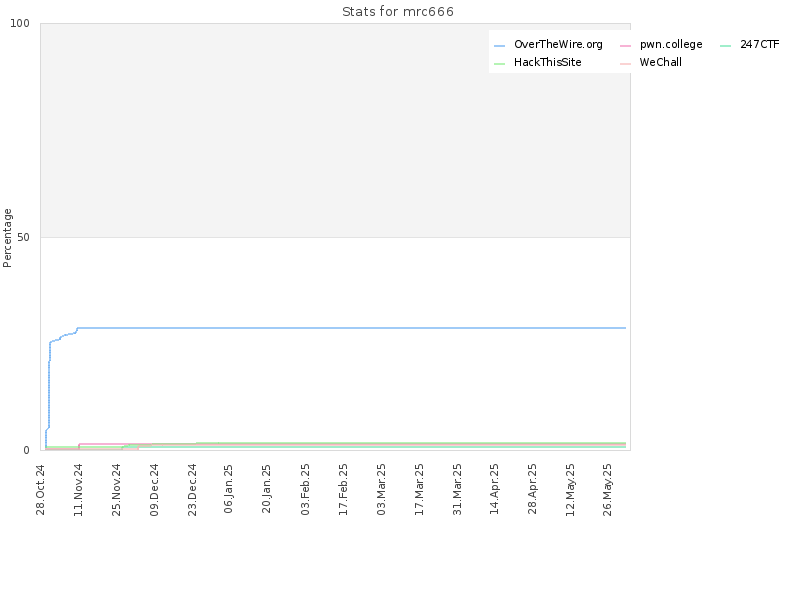This screenshot has height=600, width=800.
Task: Click the 247CTF legend label
Action: [x=760, y=44]
